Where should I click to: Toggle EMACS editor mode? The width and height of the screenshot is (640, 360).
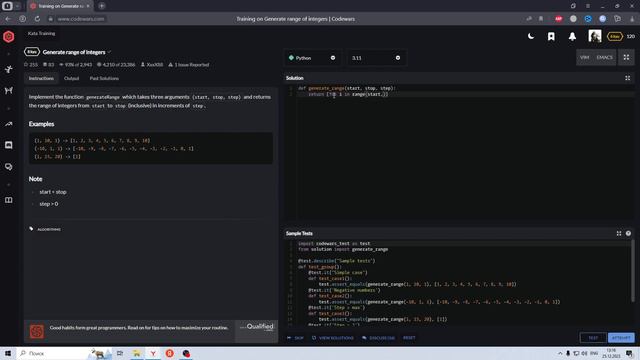[604, 58]
